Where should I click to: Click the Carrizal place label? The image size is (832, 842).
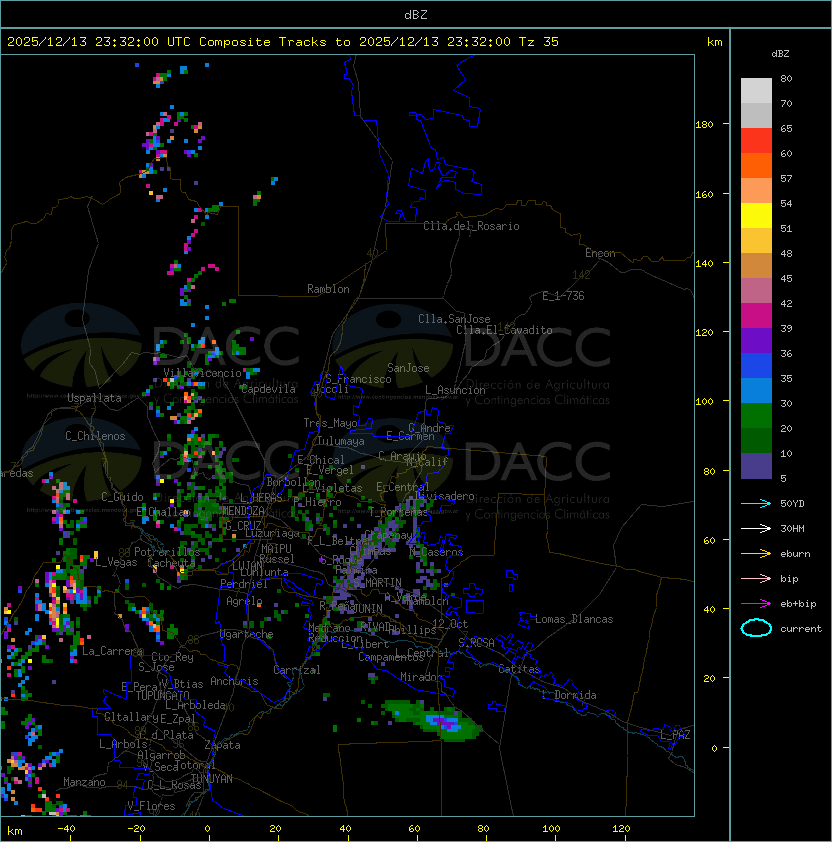point(297,670)
